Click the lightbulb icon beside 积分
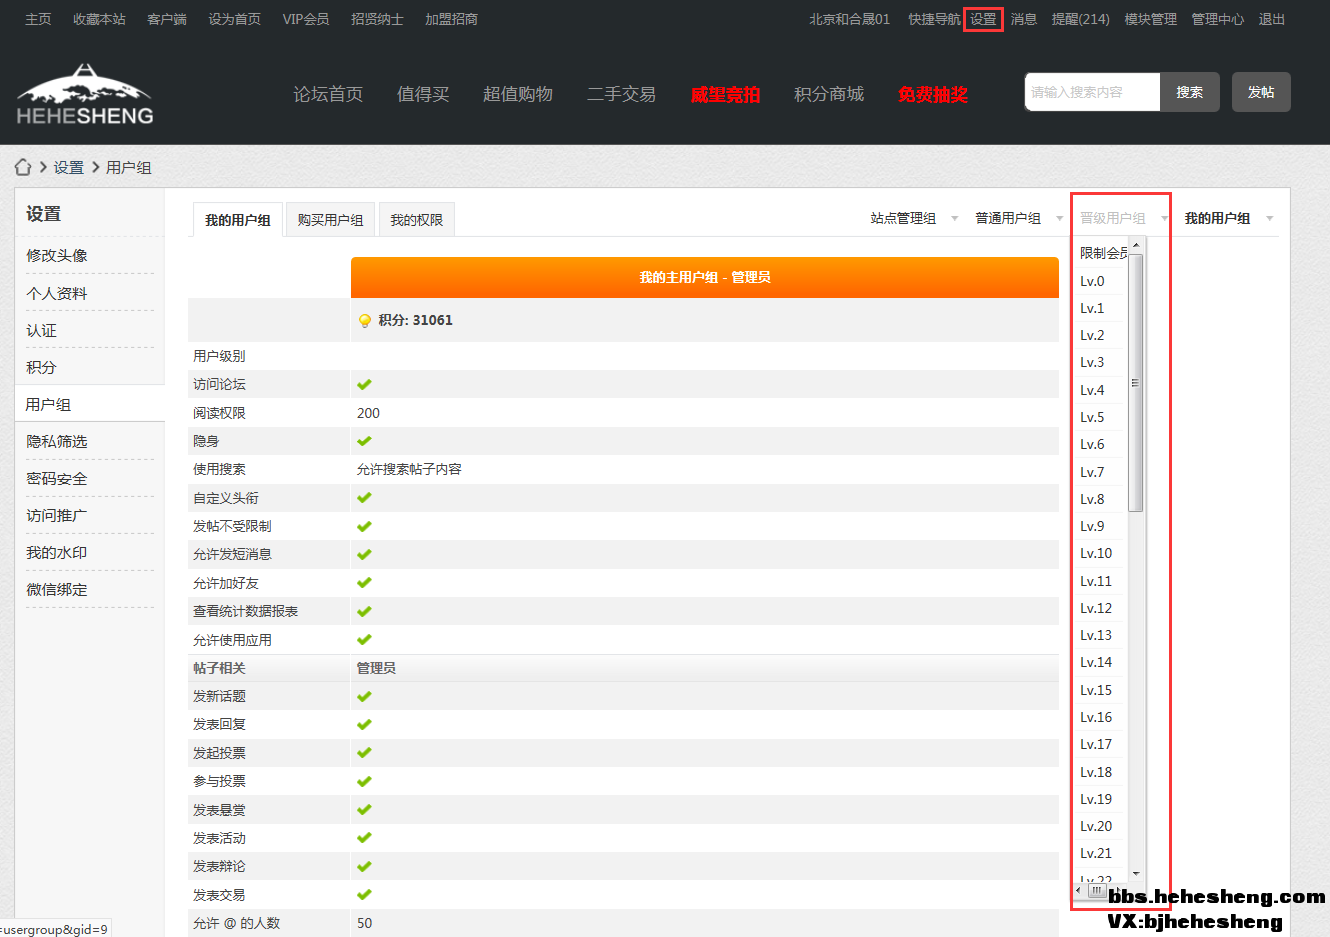The height and width of the screenshot is (937, 1330). tap(365, 321)
